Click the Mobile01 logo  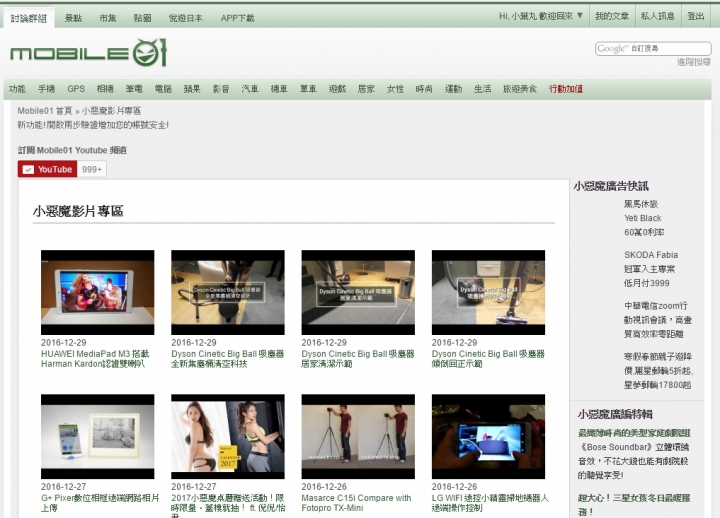click(x=89, y=53)
